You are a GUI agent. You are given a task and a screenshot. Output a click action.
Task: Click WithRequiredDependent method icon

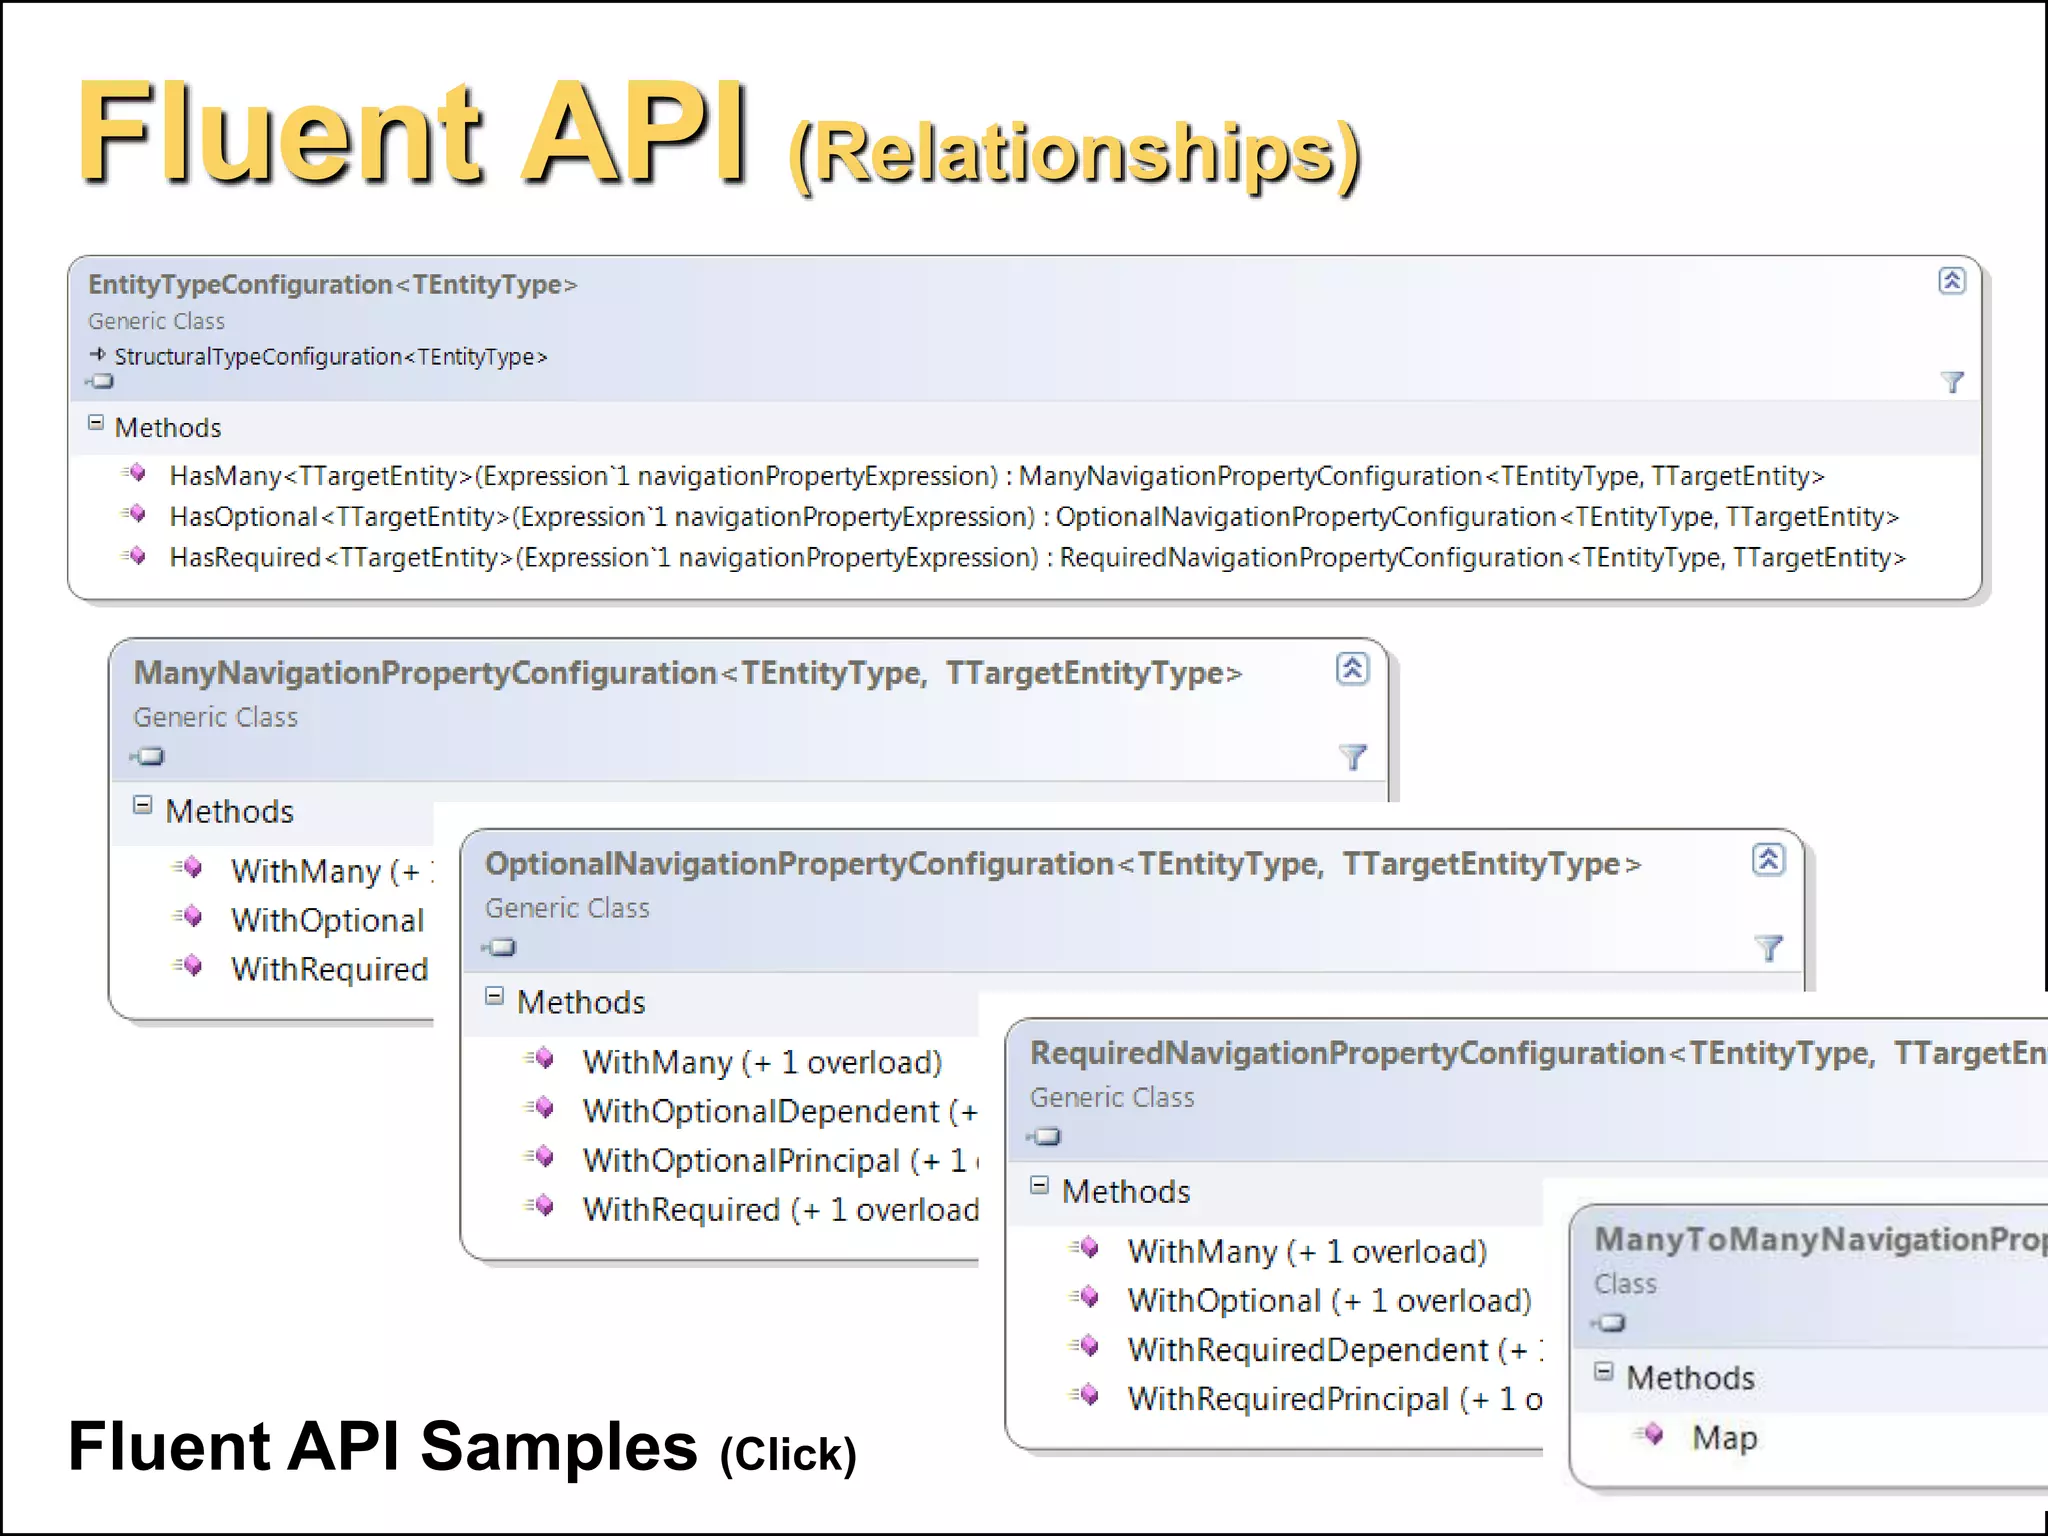[1087, 1346]
